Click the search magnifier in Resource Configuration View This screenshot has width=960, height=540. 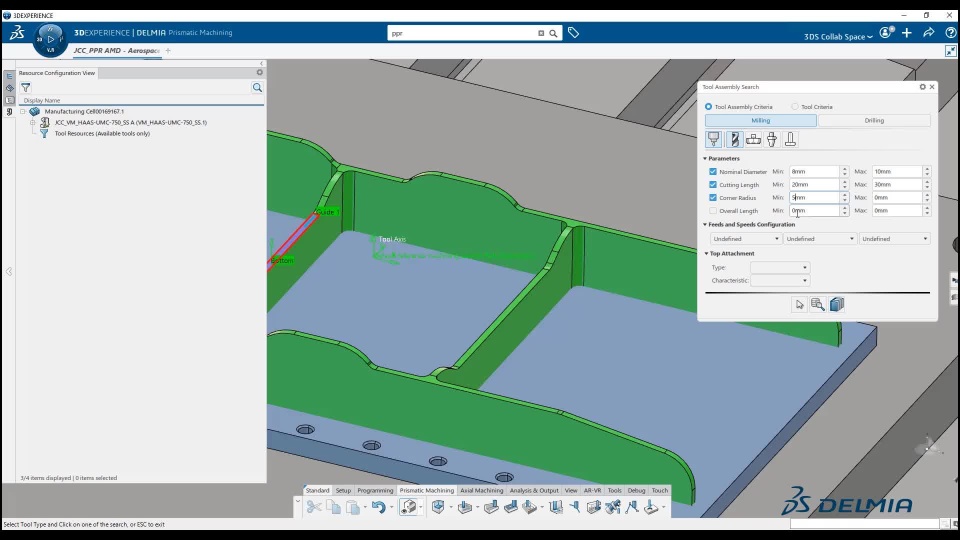257,88
